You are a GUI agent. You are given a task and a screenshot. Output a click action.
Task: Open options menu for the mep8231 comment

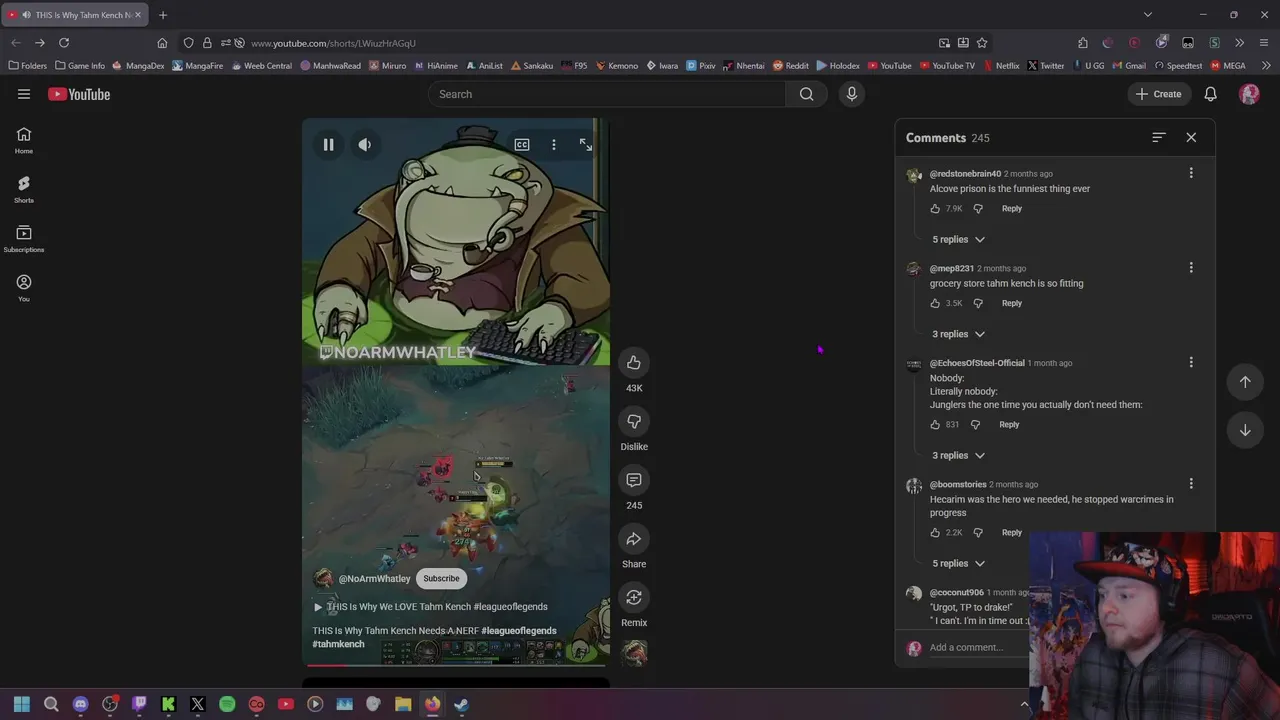(1191, 268)
